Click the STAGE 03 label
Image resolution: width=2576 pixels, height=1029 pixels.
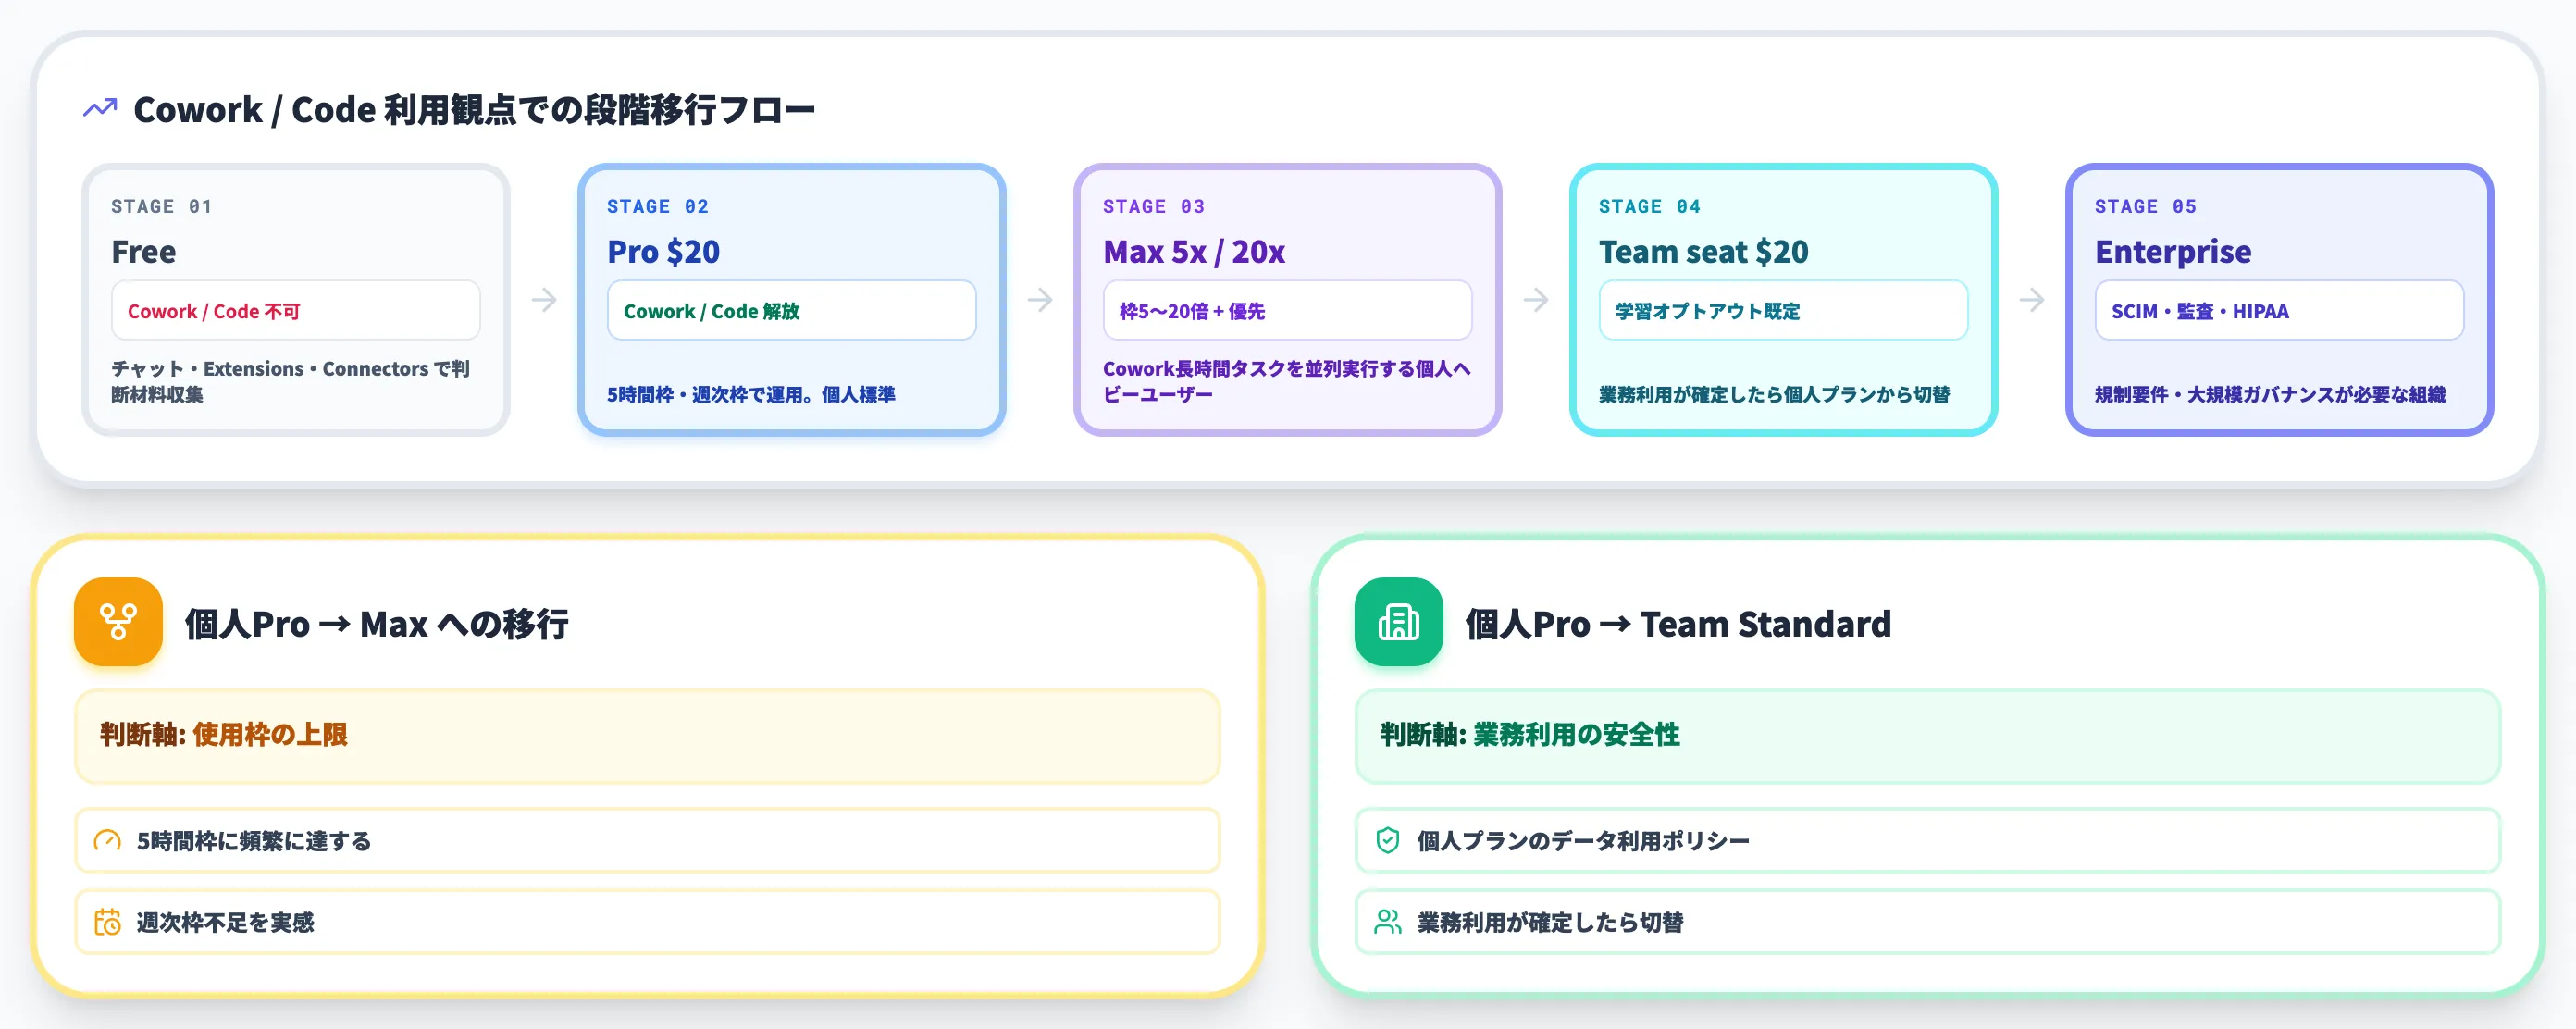1154,206
